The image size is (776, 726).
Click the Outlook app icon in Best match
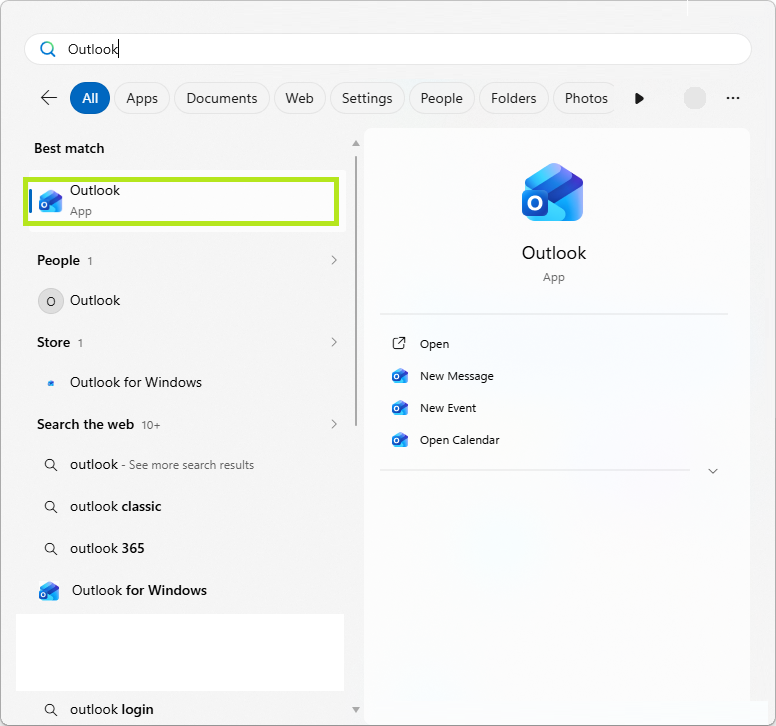tap(50, 201)
